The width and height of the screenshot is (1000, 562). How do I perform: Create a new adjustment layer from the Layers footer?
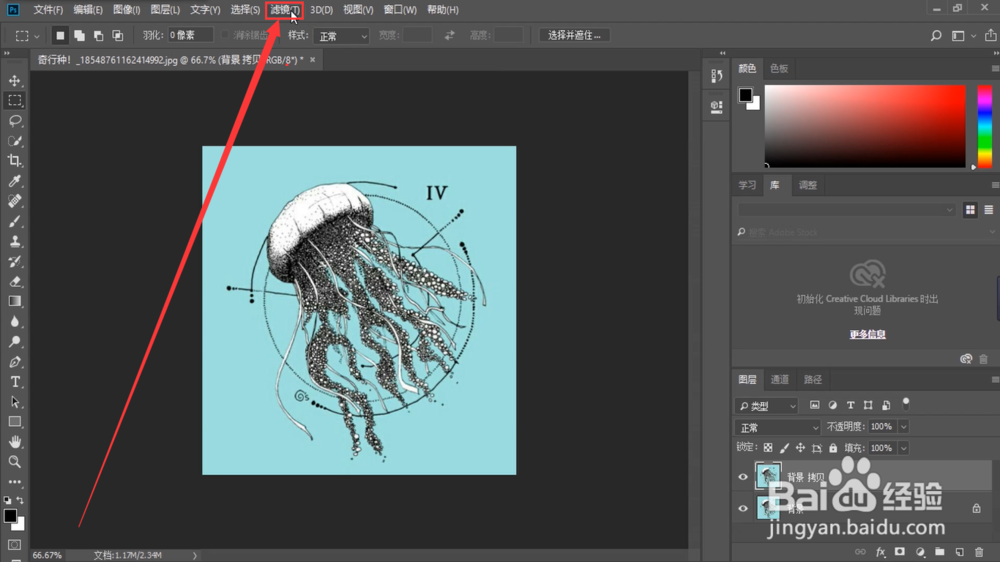click(x=920, y=552)
